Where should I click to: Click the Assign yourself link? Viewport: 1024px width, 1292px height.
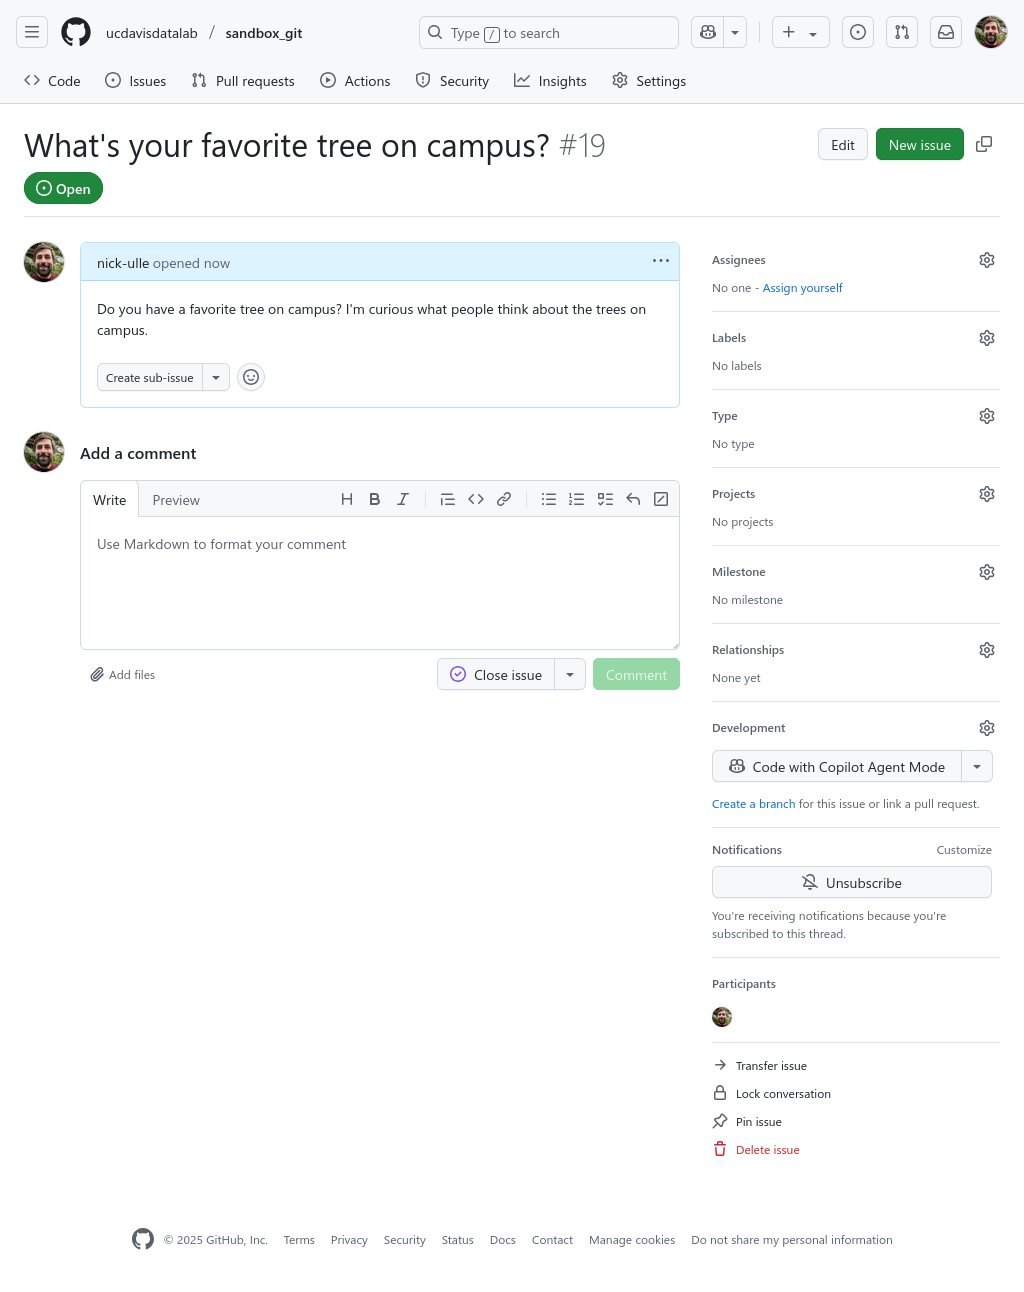click(x=802, y=288)
